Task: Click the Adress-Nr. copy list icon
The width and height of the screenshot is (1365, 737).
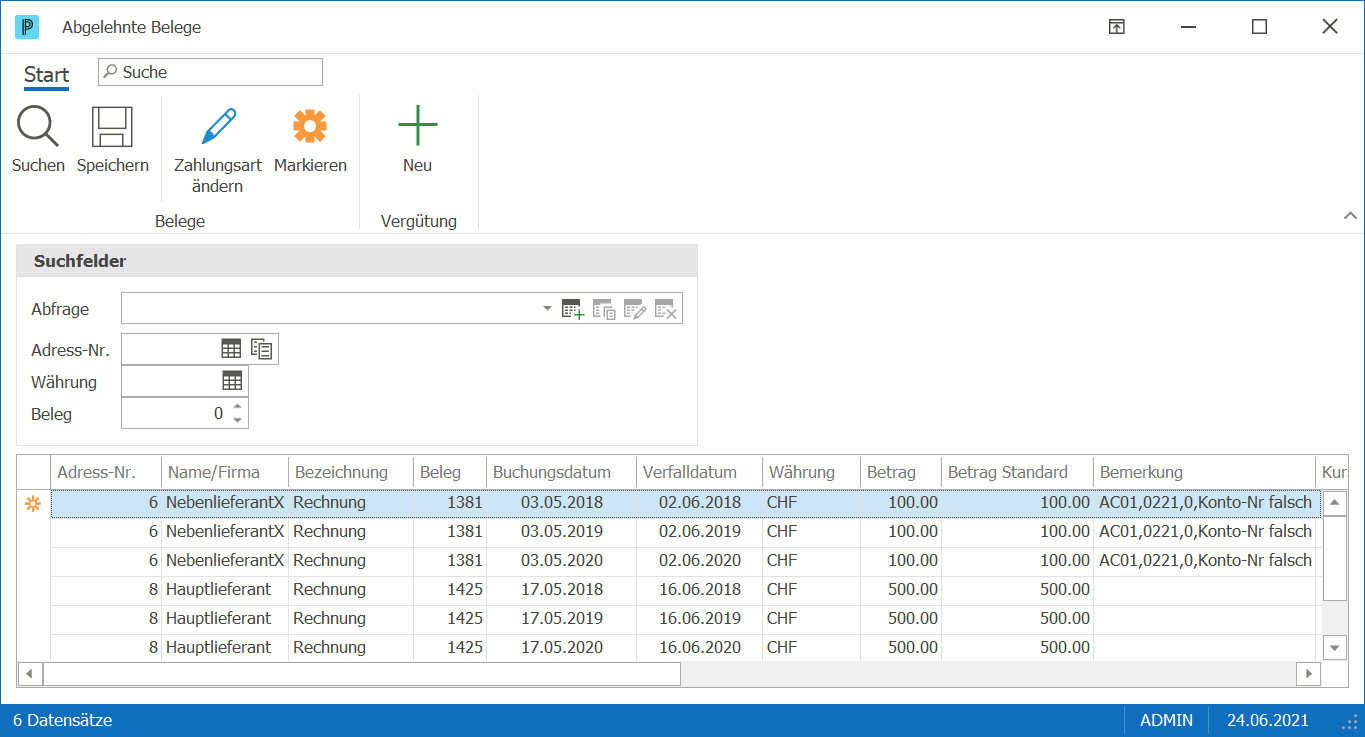Action: (x=262, y=349)
